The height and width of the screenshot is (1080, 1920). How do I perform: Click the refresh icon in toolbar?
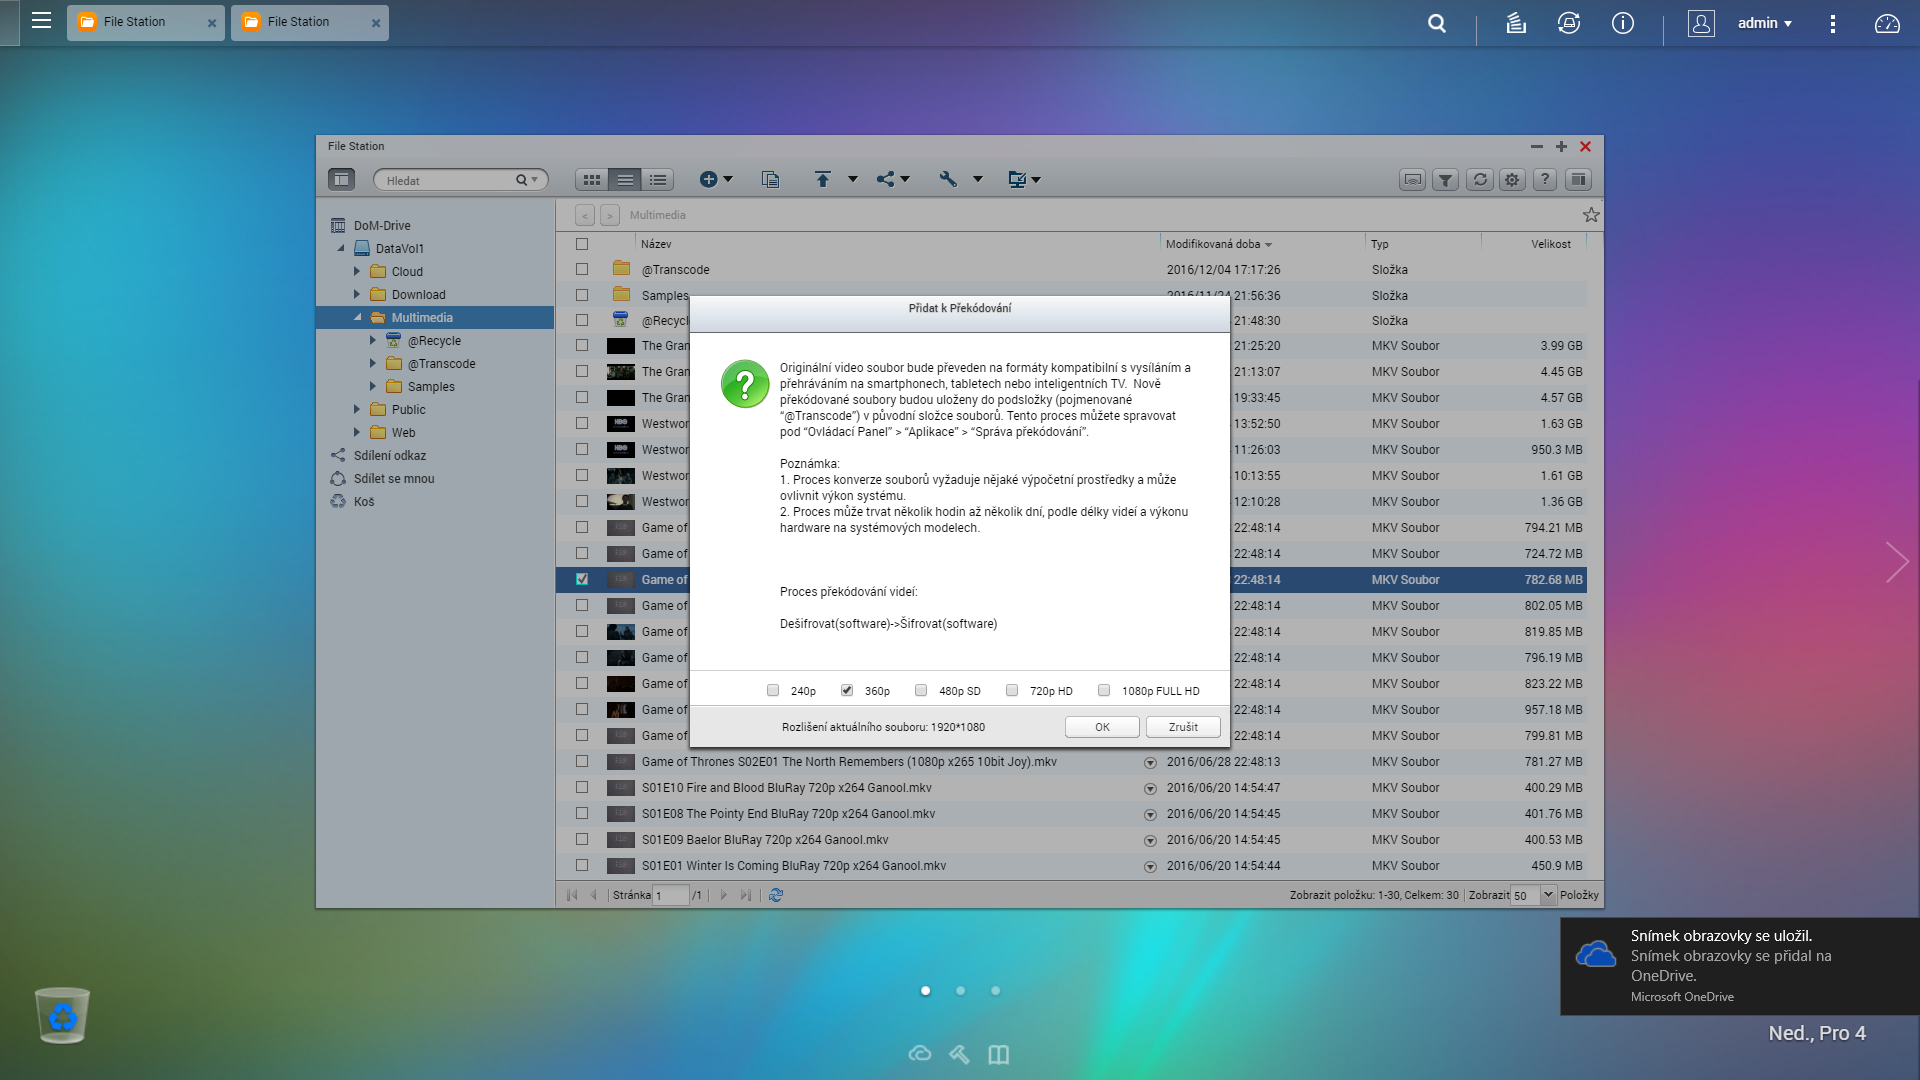(1480, 180)
